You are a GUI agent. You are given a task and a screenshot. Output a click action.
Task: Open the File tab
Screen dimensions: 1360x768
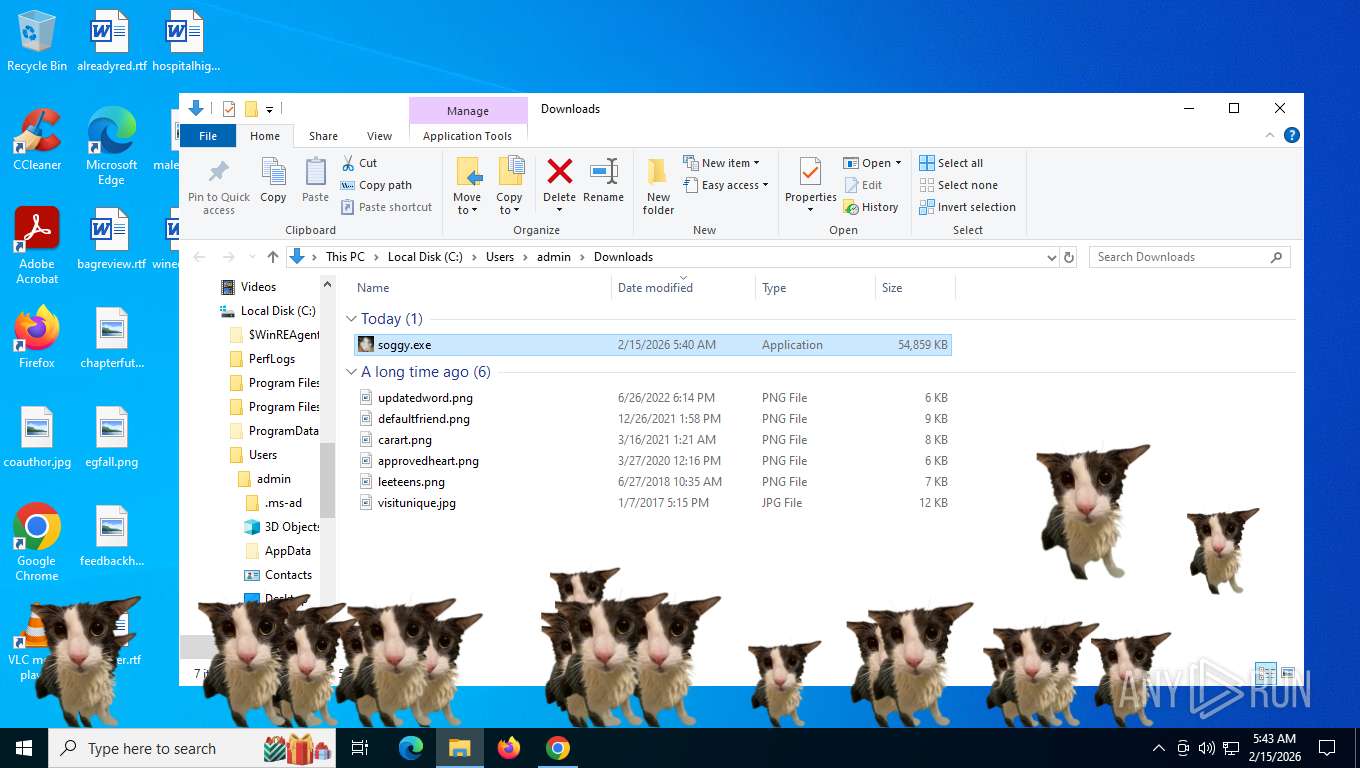point(208,136)
